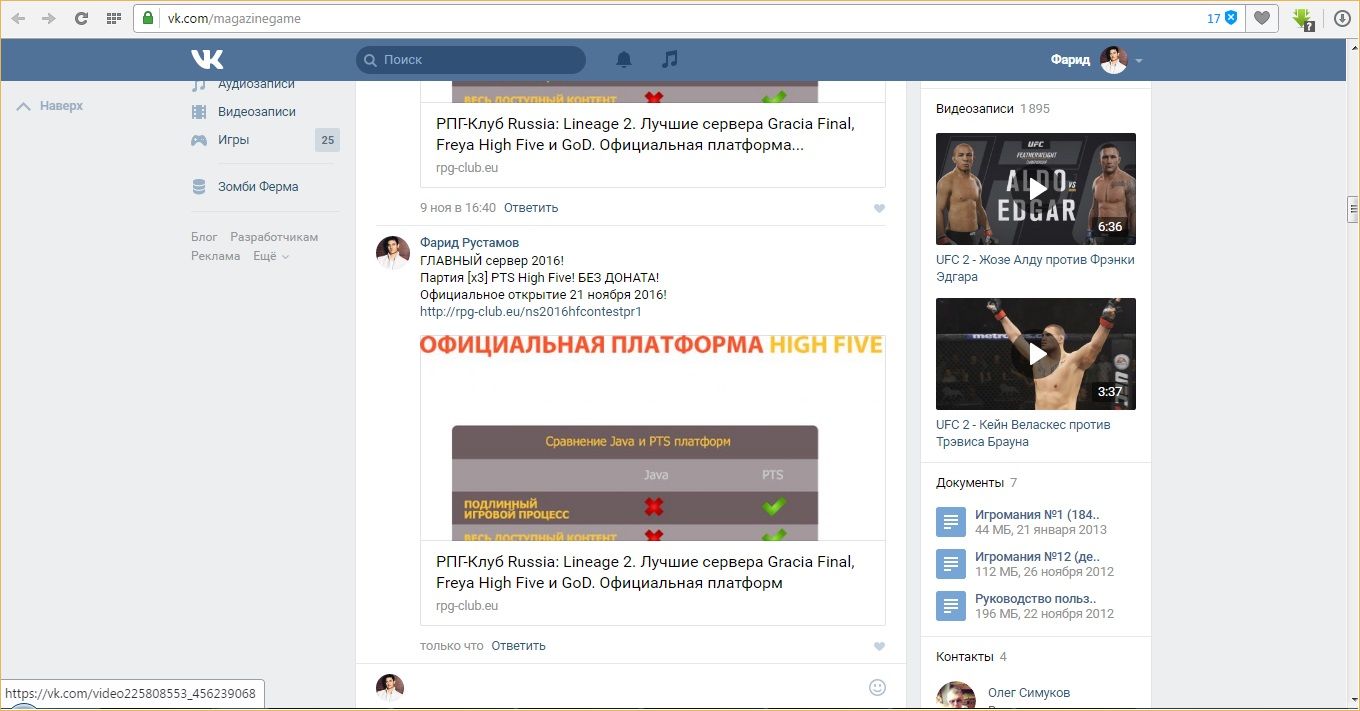This screenshot has height=711, width=1360.
Task: Click the emoji smiley in comment box
Action: [x=877, y=687]
